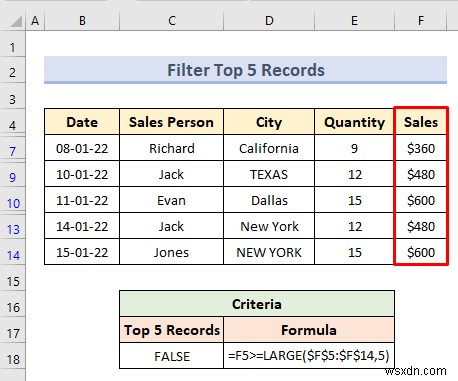Select $600 in the Jones row
Viewport: 458px width, 381px height.
[x=421, y=252]
